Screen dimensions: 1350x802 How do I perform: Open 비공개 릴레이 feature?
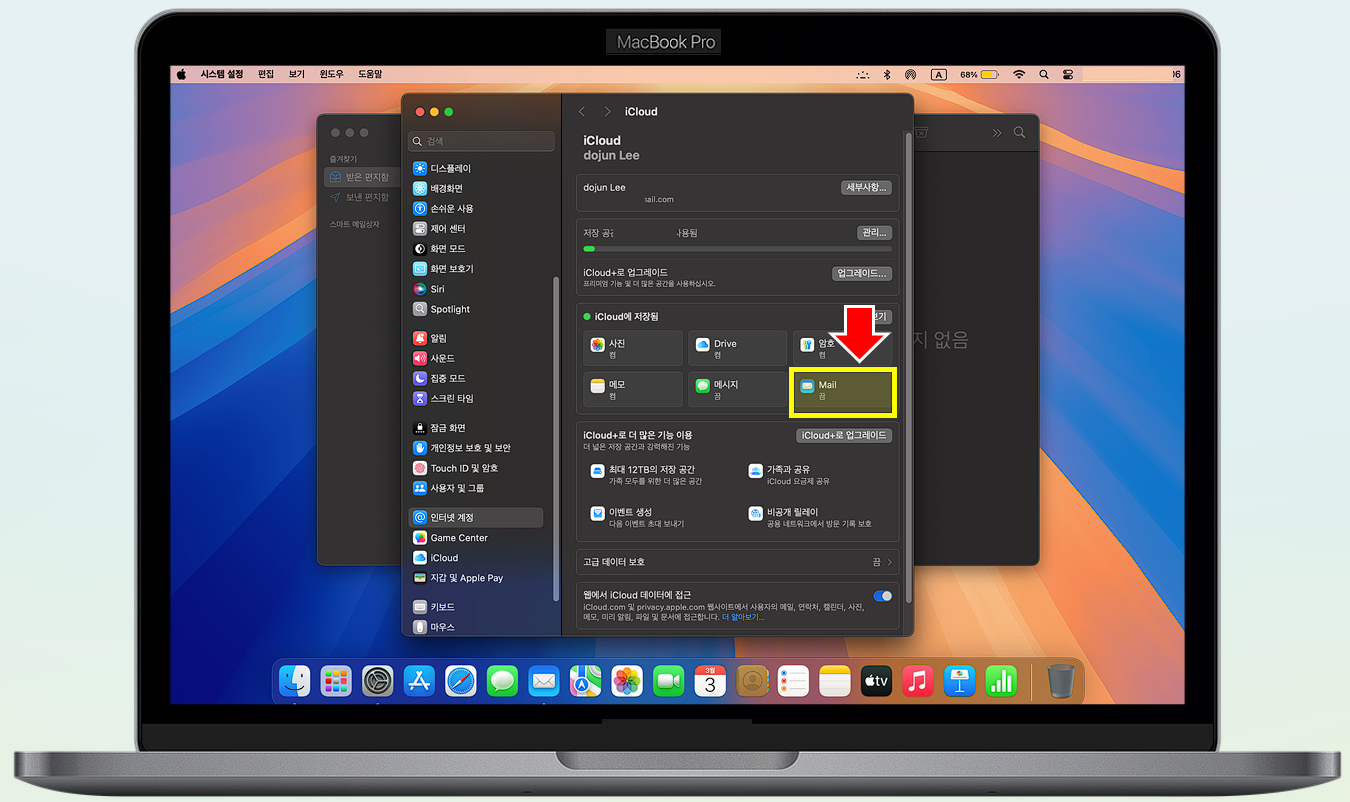(x=812, y=517)
